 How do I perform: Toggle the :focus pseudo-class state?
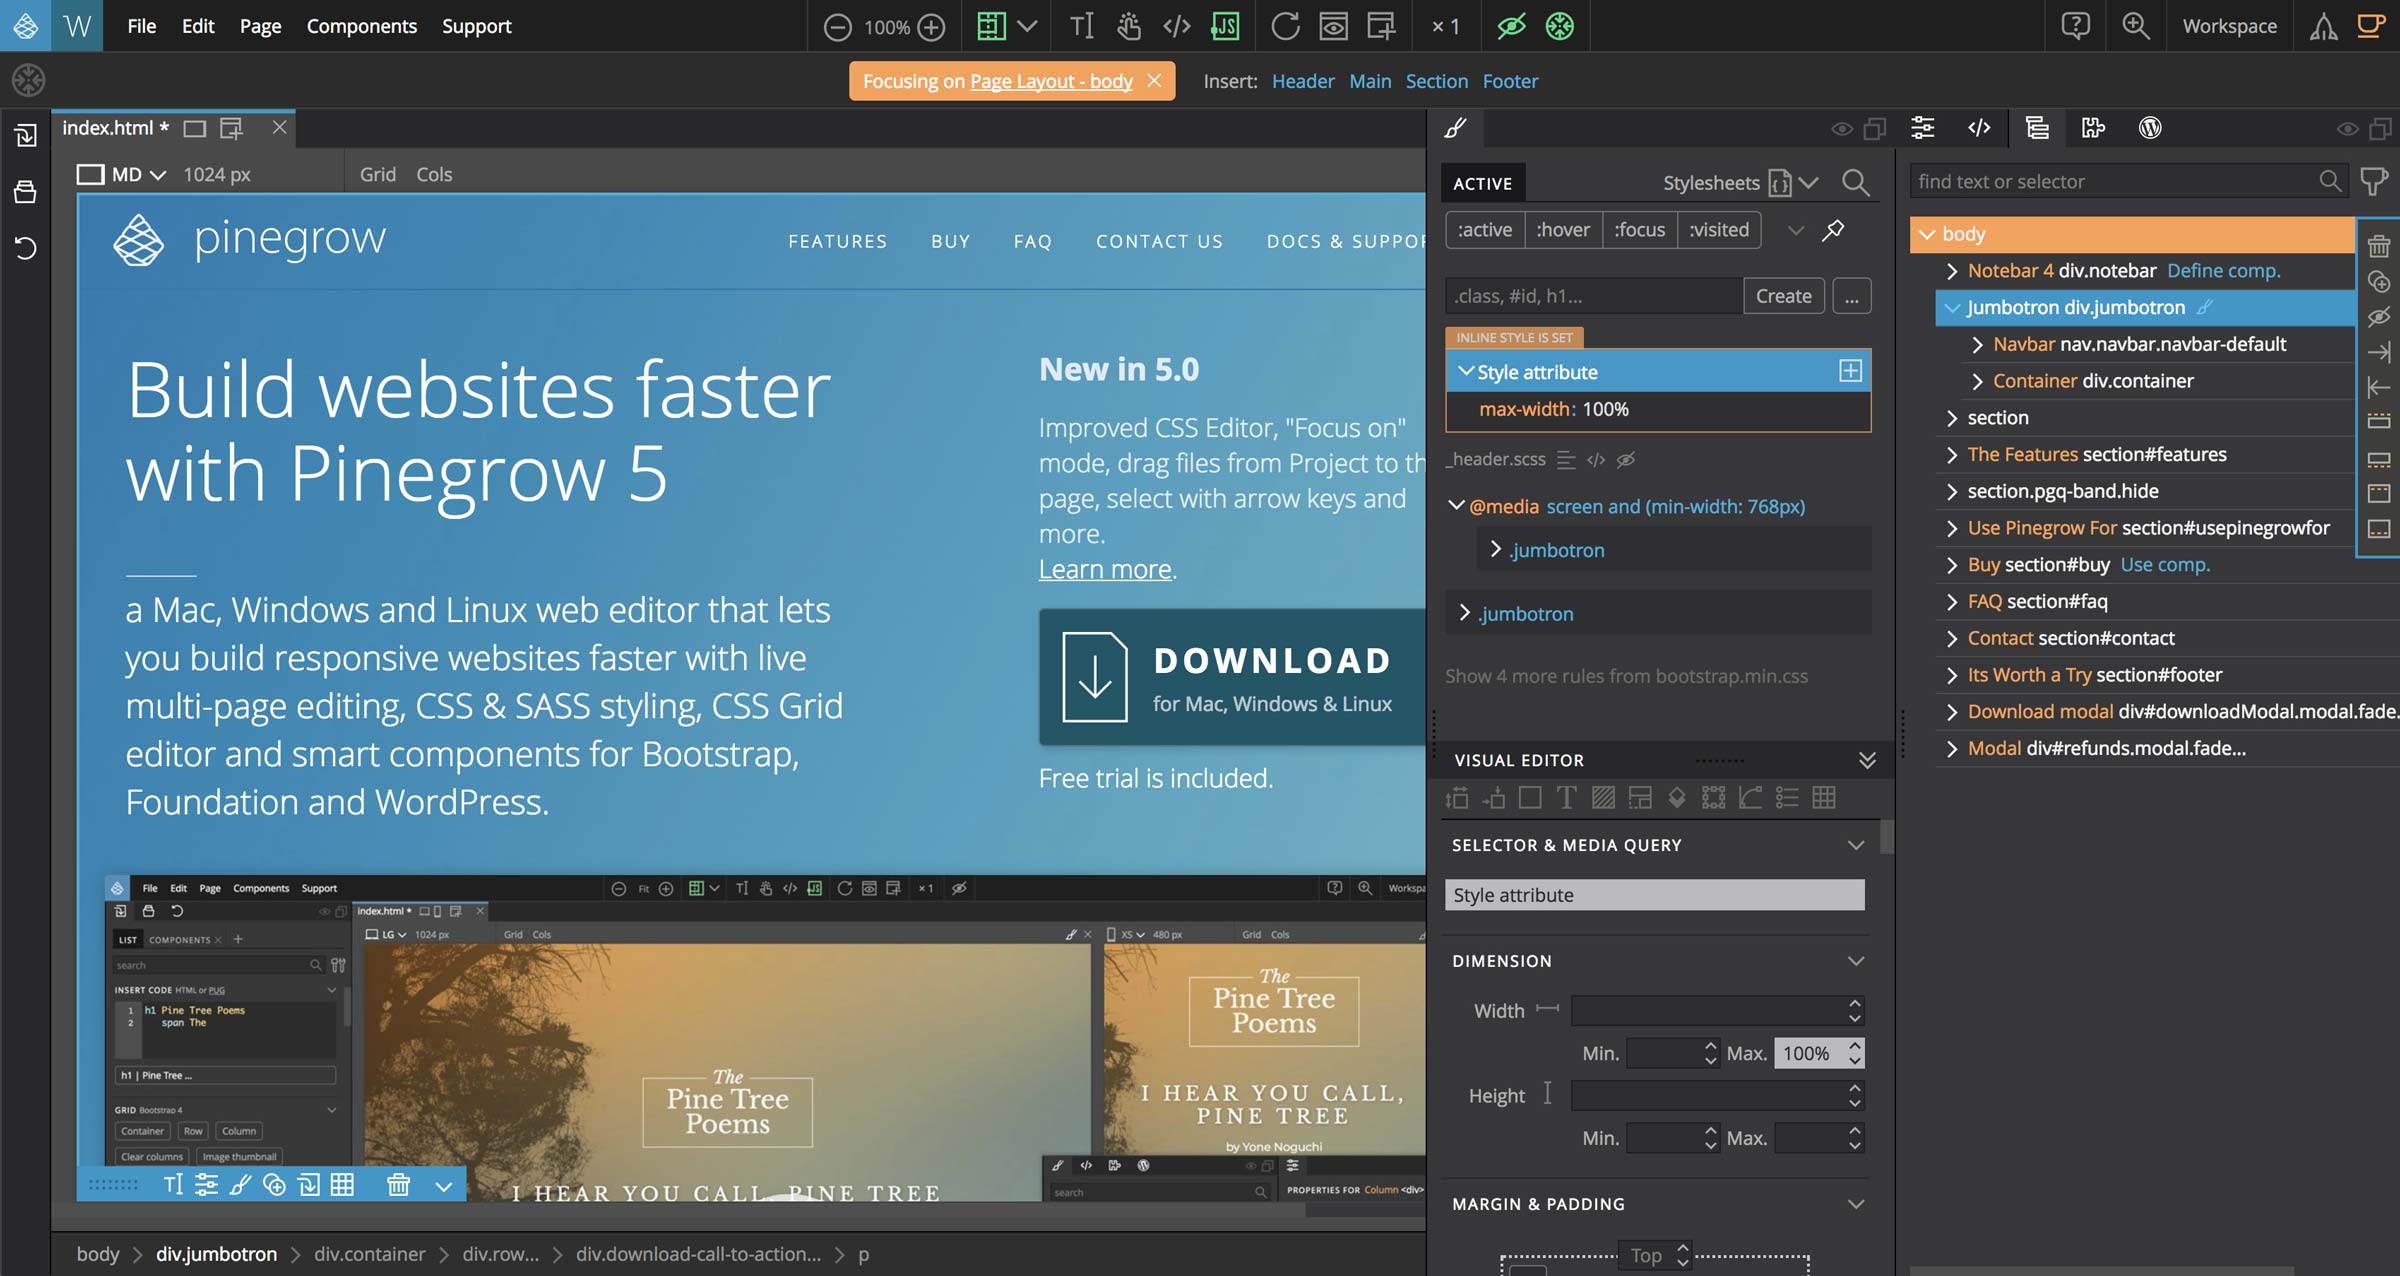[1640, 230]
